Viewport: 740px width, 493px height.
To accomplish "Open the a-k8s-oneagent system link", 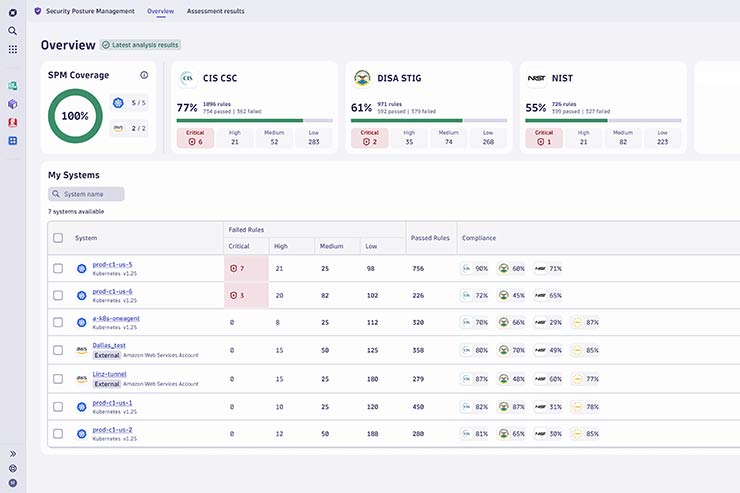I will click(115, 318).
